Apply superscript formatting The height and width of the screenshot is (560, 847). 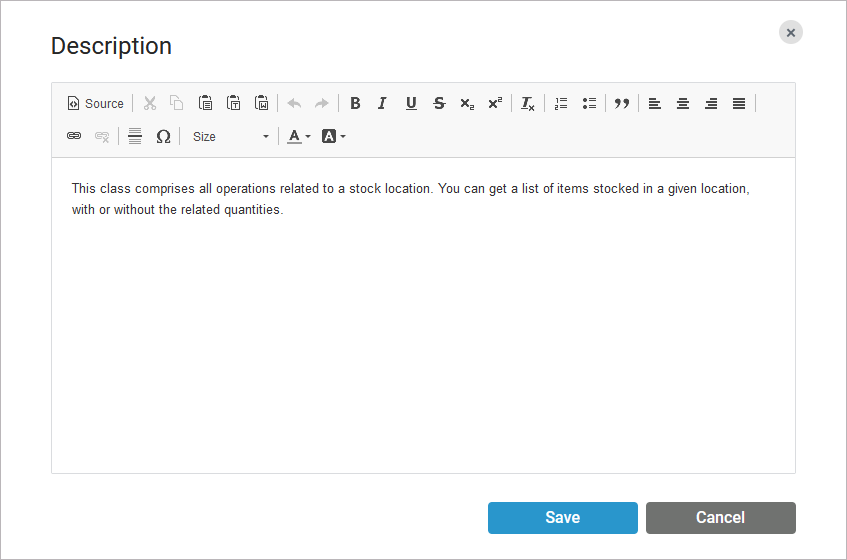(495, 103)
